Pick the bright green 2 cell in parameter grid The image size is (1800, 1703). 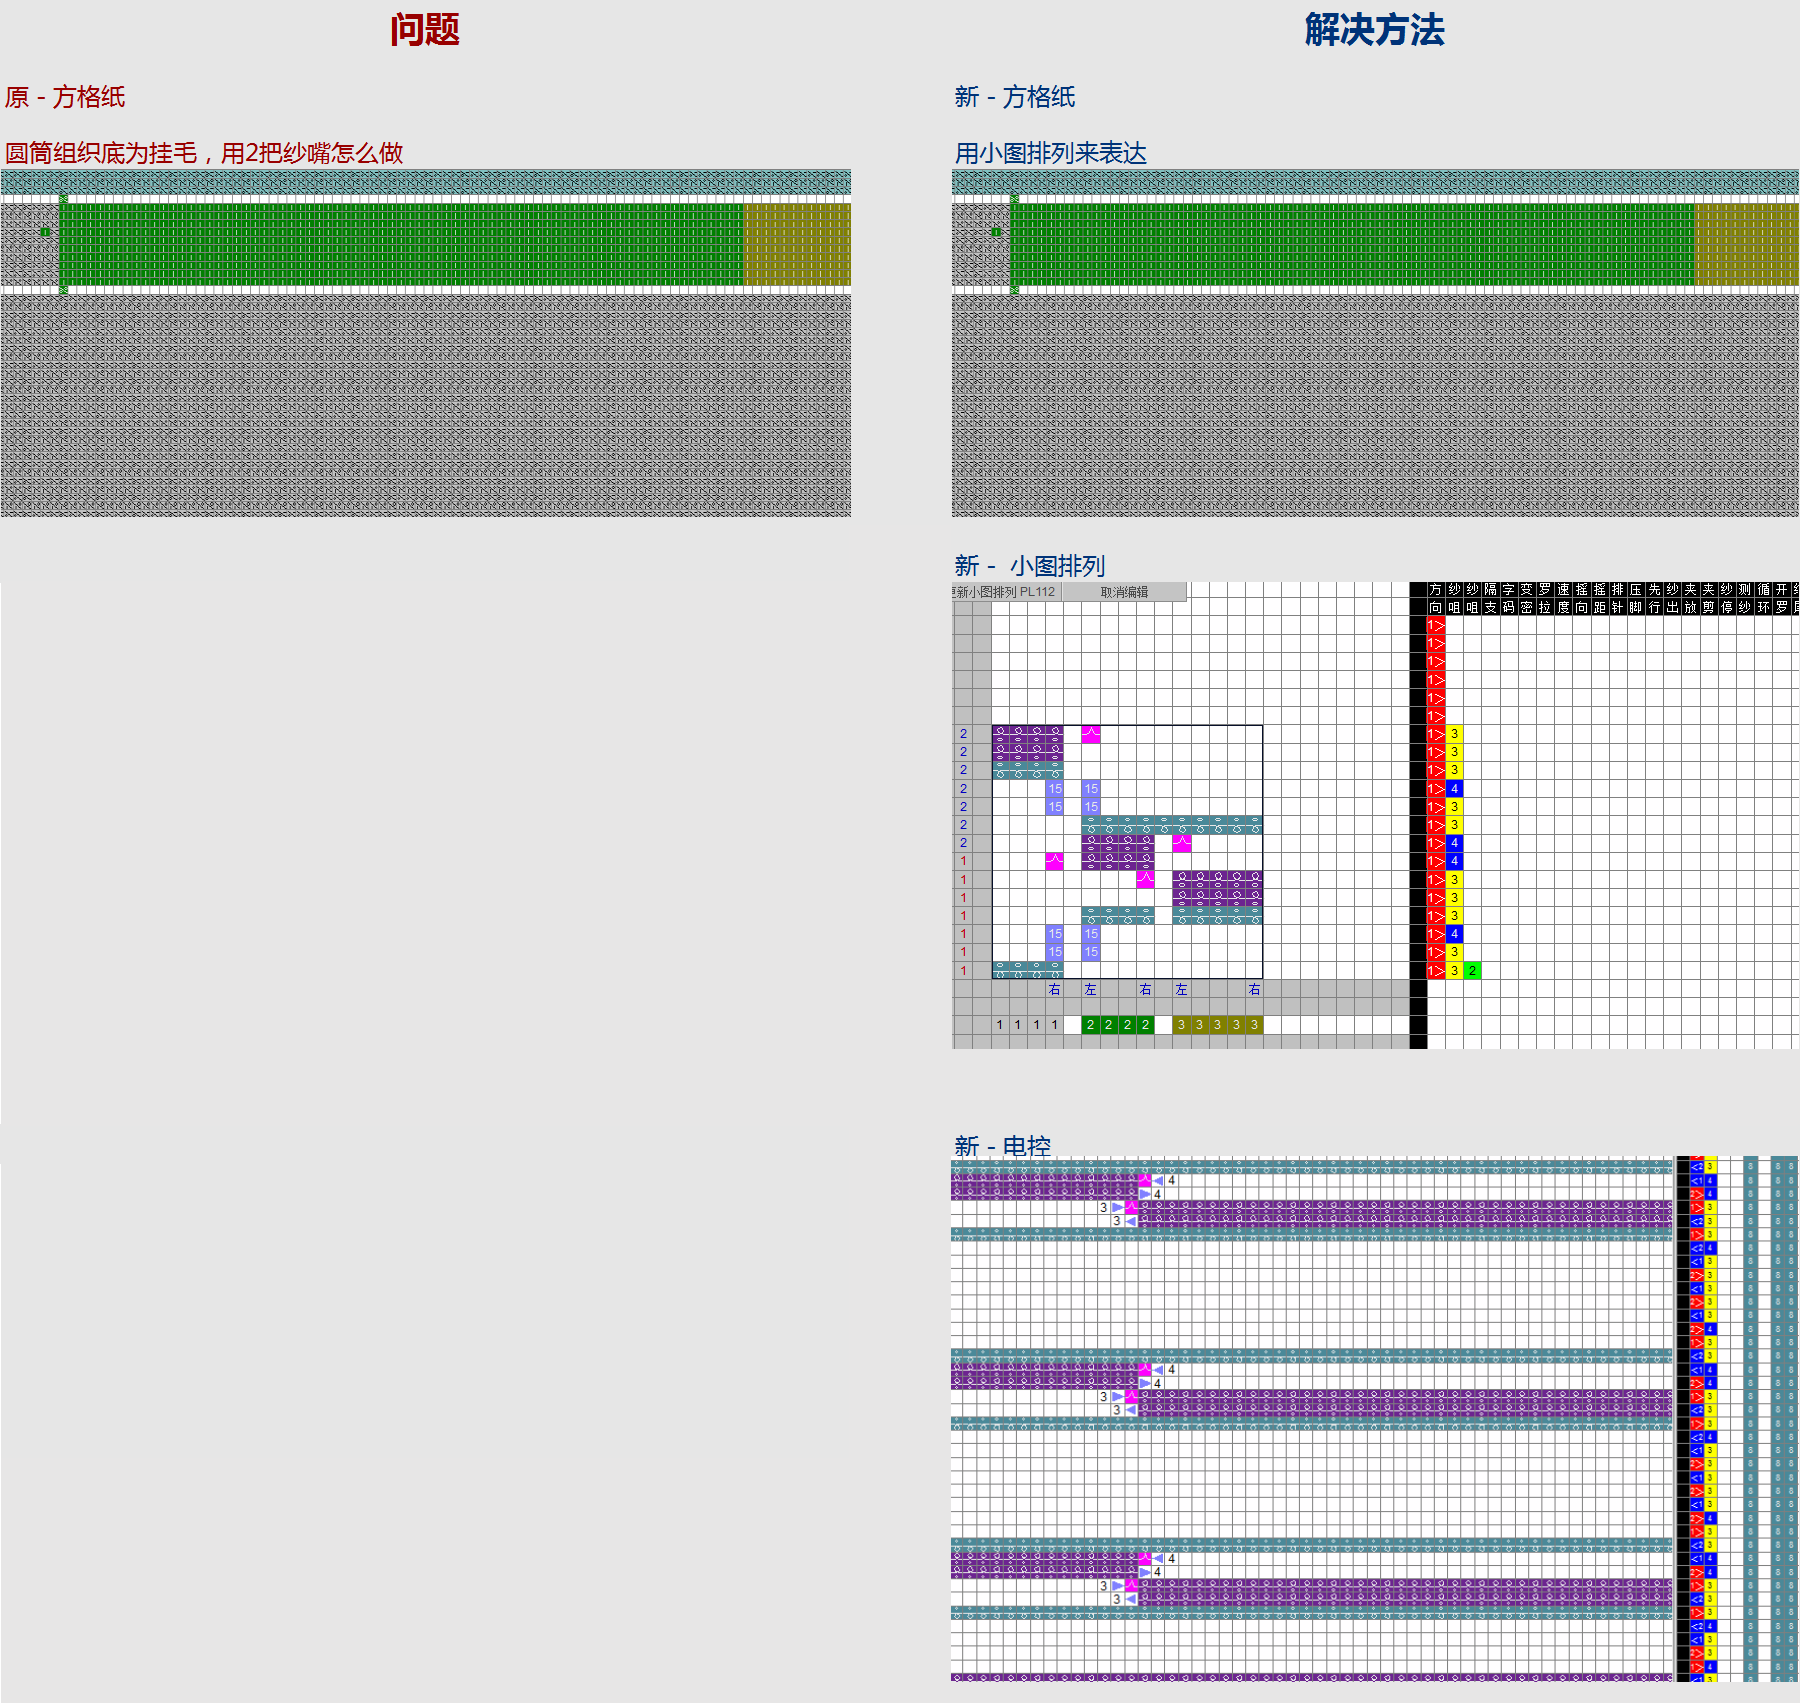[1472, 971]
